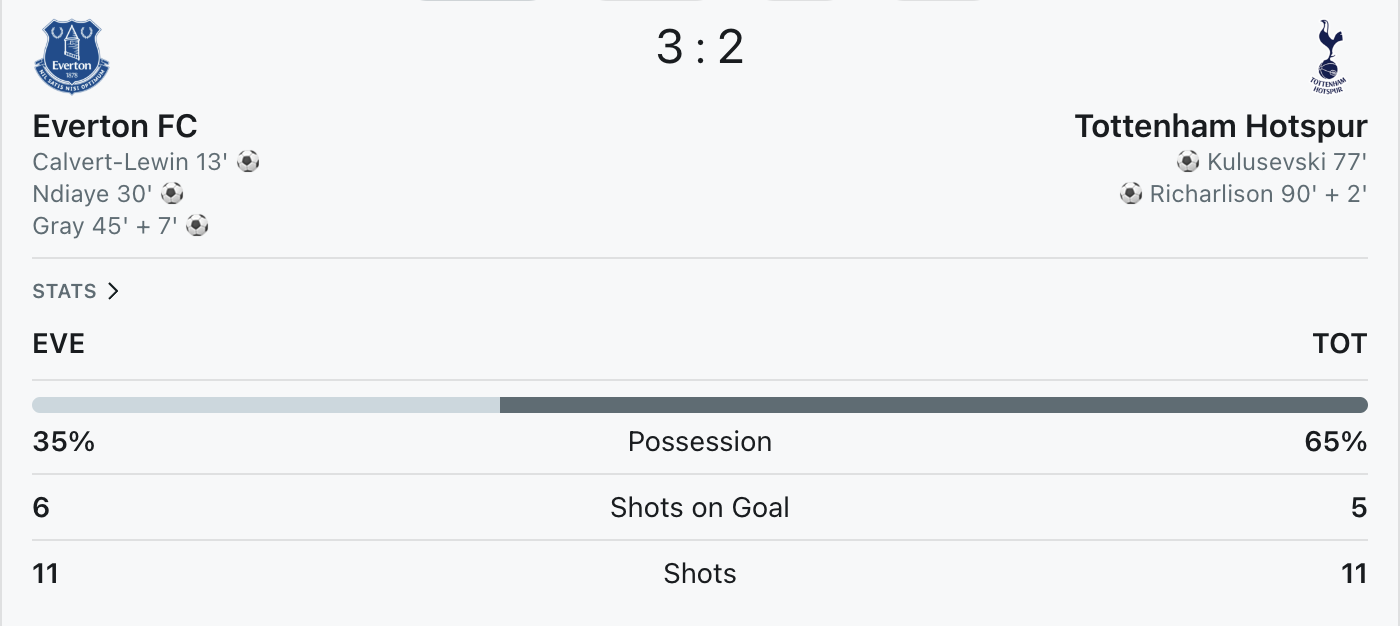
Task: Click the Shots stat row label
Action: 700,574
